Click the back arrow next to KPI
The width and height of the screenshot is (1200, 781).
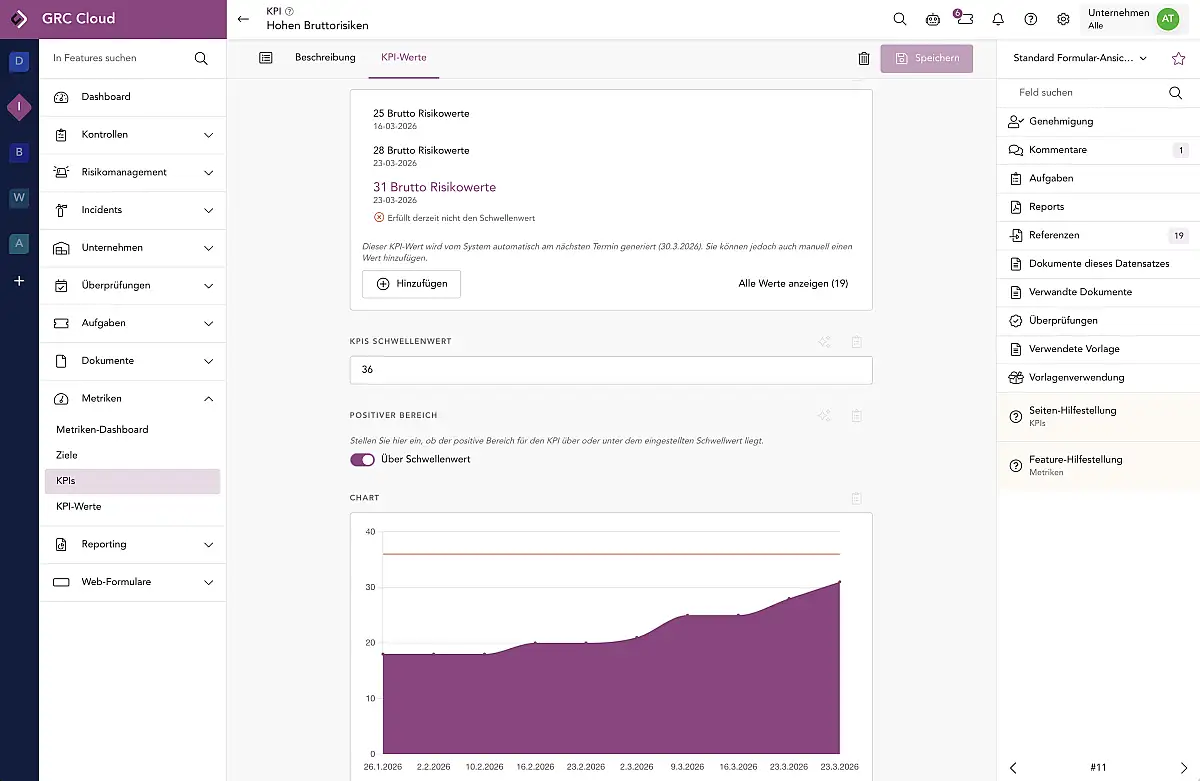click(x=243, y=19)
